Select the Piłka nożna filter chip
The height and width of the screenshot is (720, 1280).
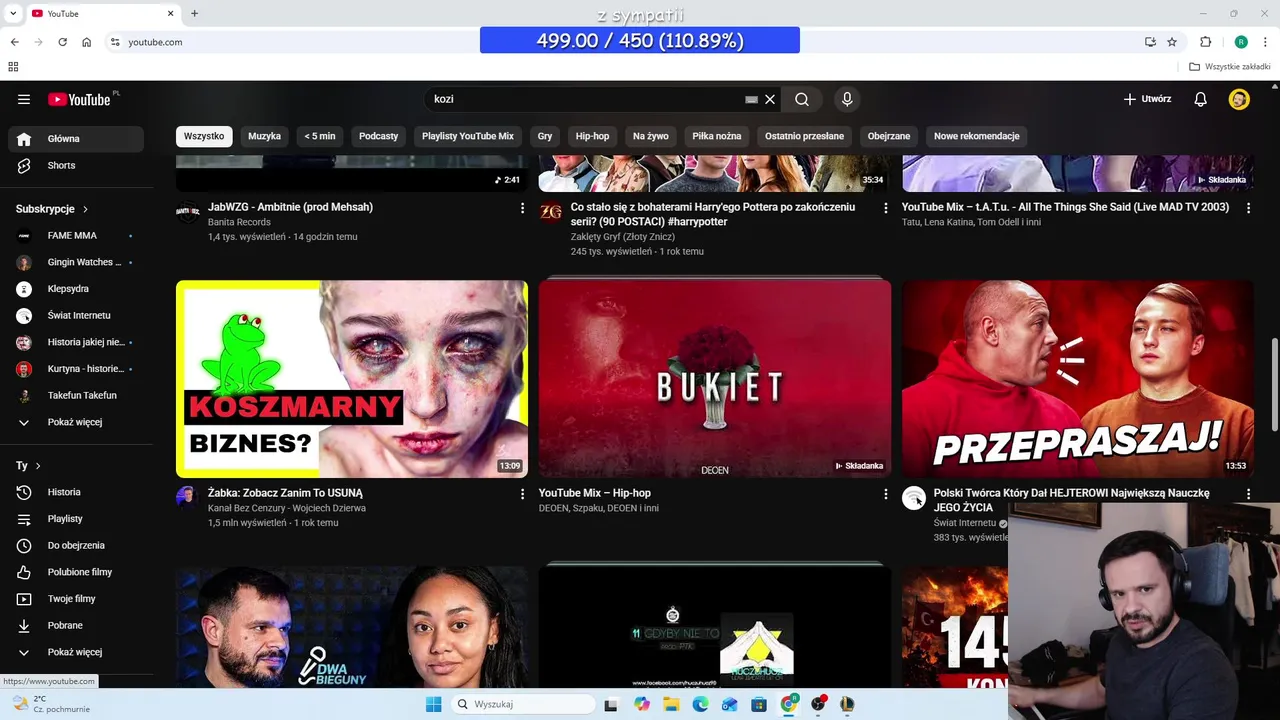pyautogui.click(x=717, y=136)
